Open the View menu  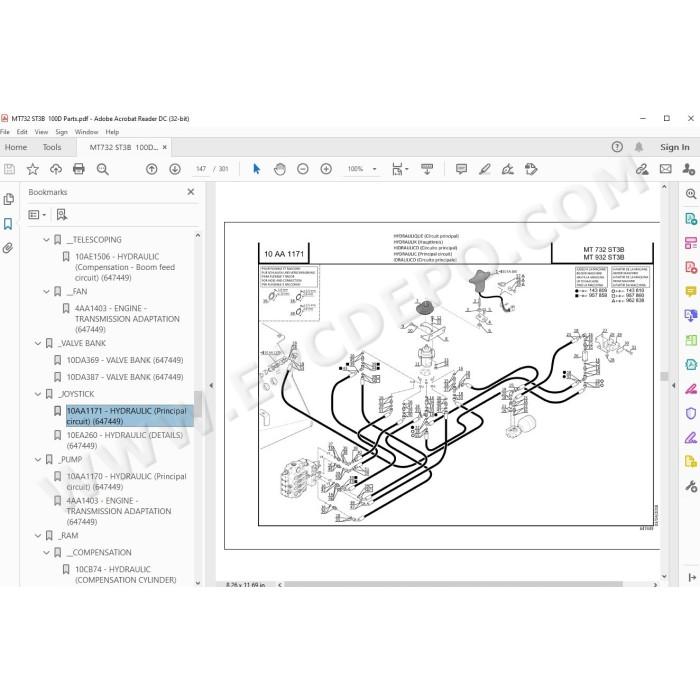[41, 132]
